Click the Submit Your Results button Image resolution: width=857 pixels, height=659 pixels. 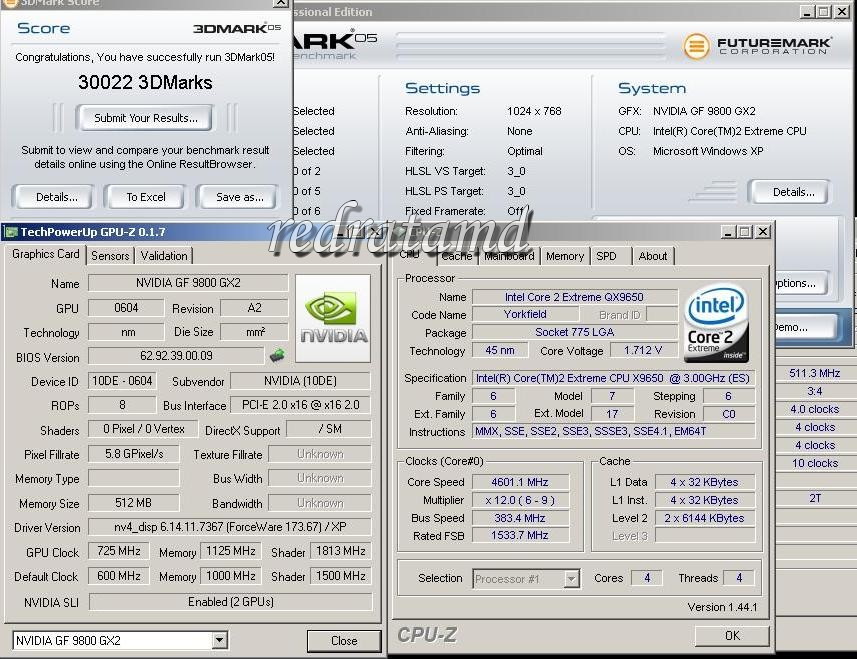point(145,118)
